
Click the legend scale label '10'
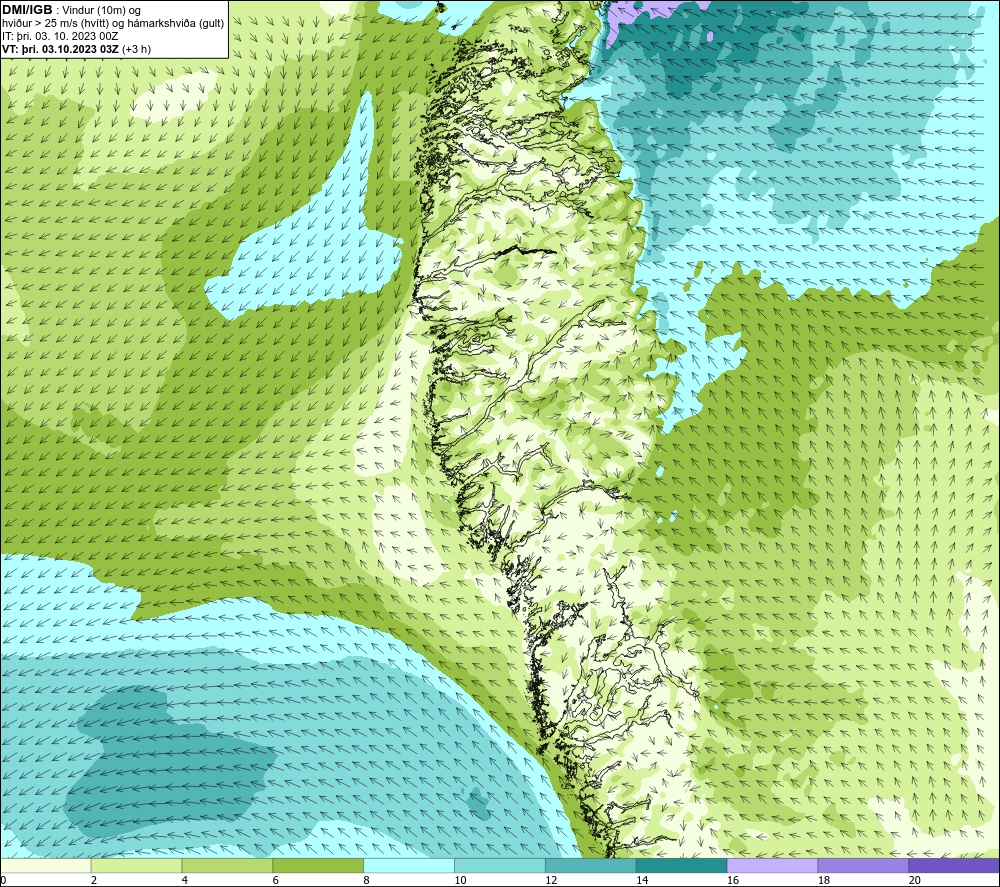pos(460,880)
